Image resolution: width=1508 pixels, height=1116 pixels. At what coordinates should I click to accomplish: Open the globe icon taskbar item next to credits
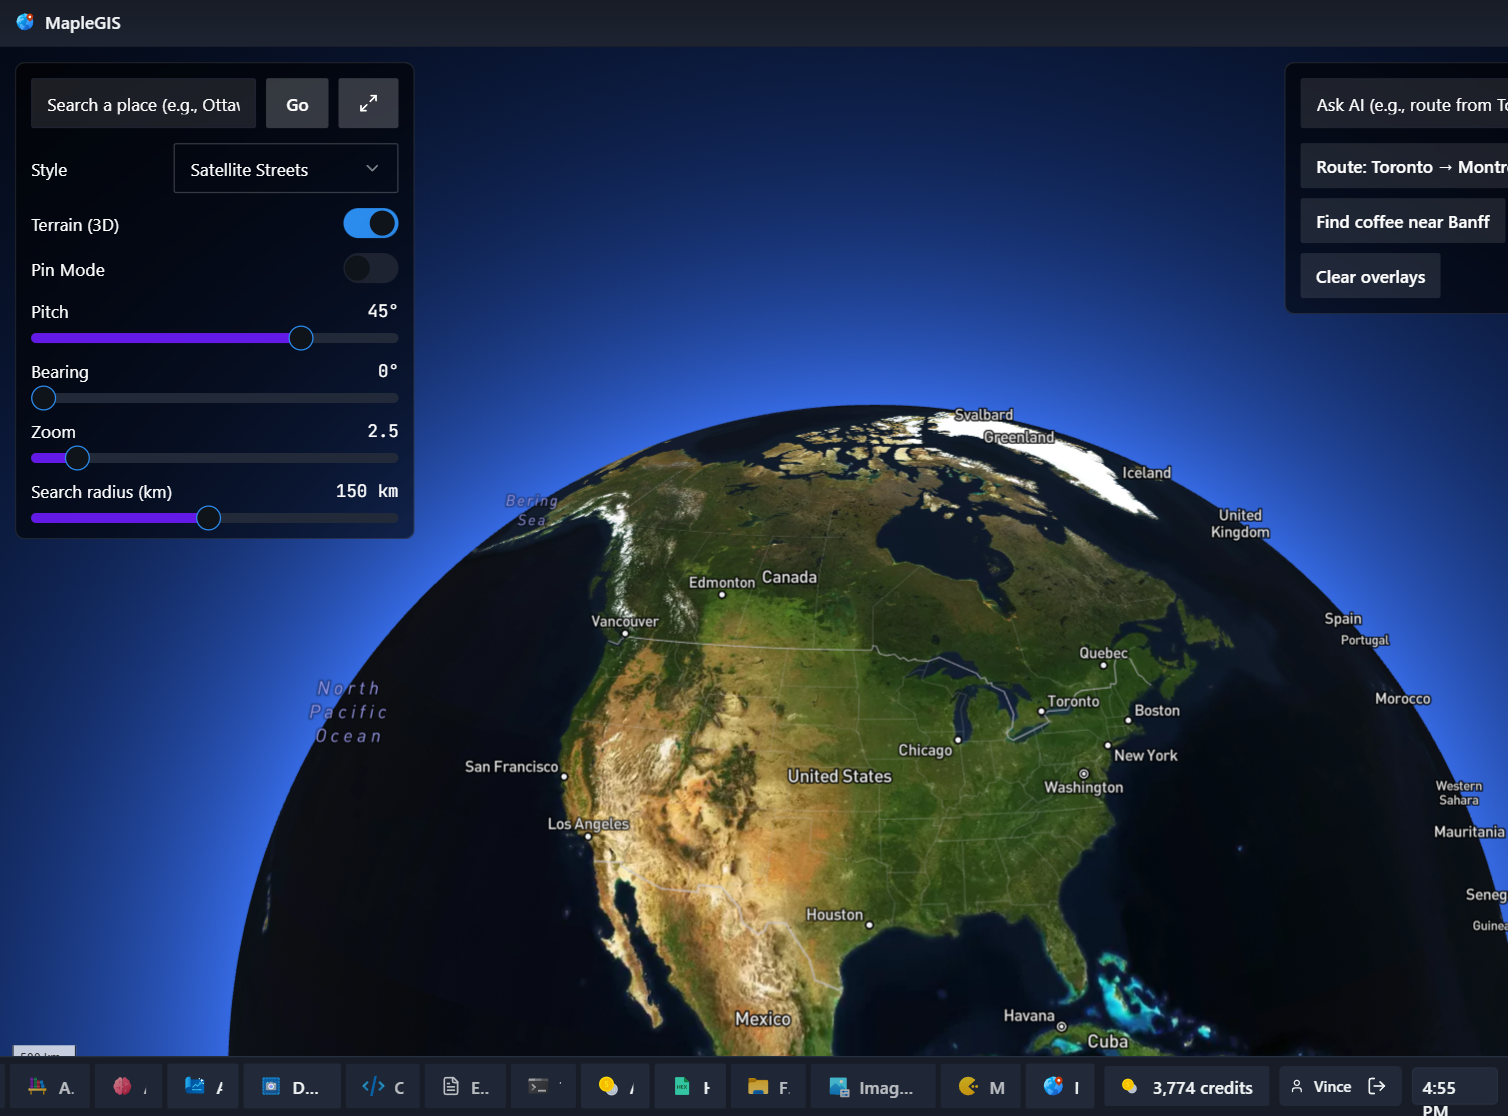[x=1060, y=1087]
